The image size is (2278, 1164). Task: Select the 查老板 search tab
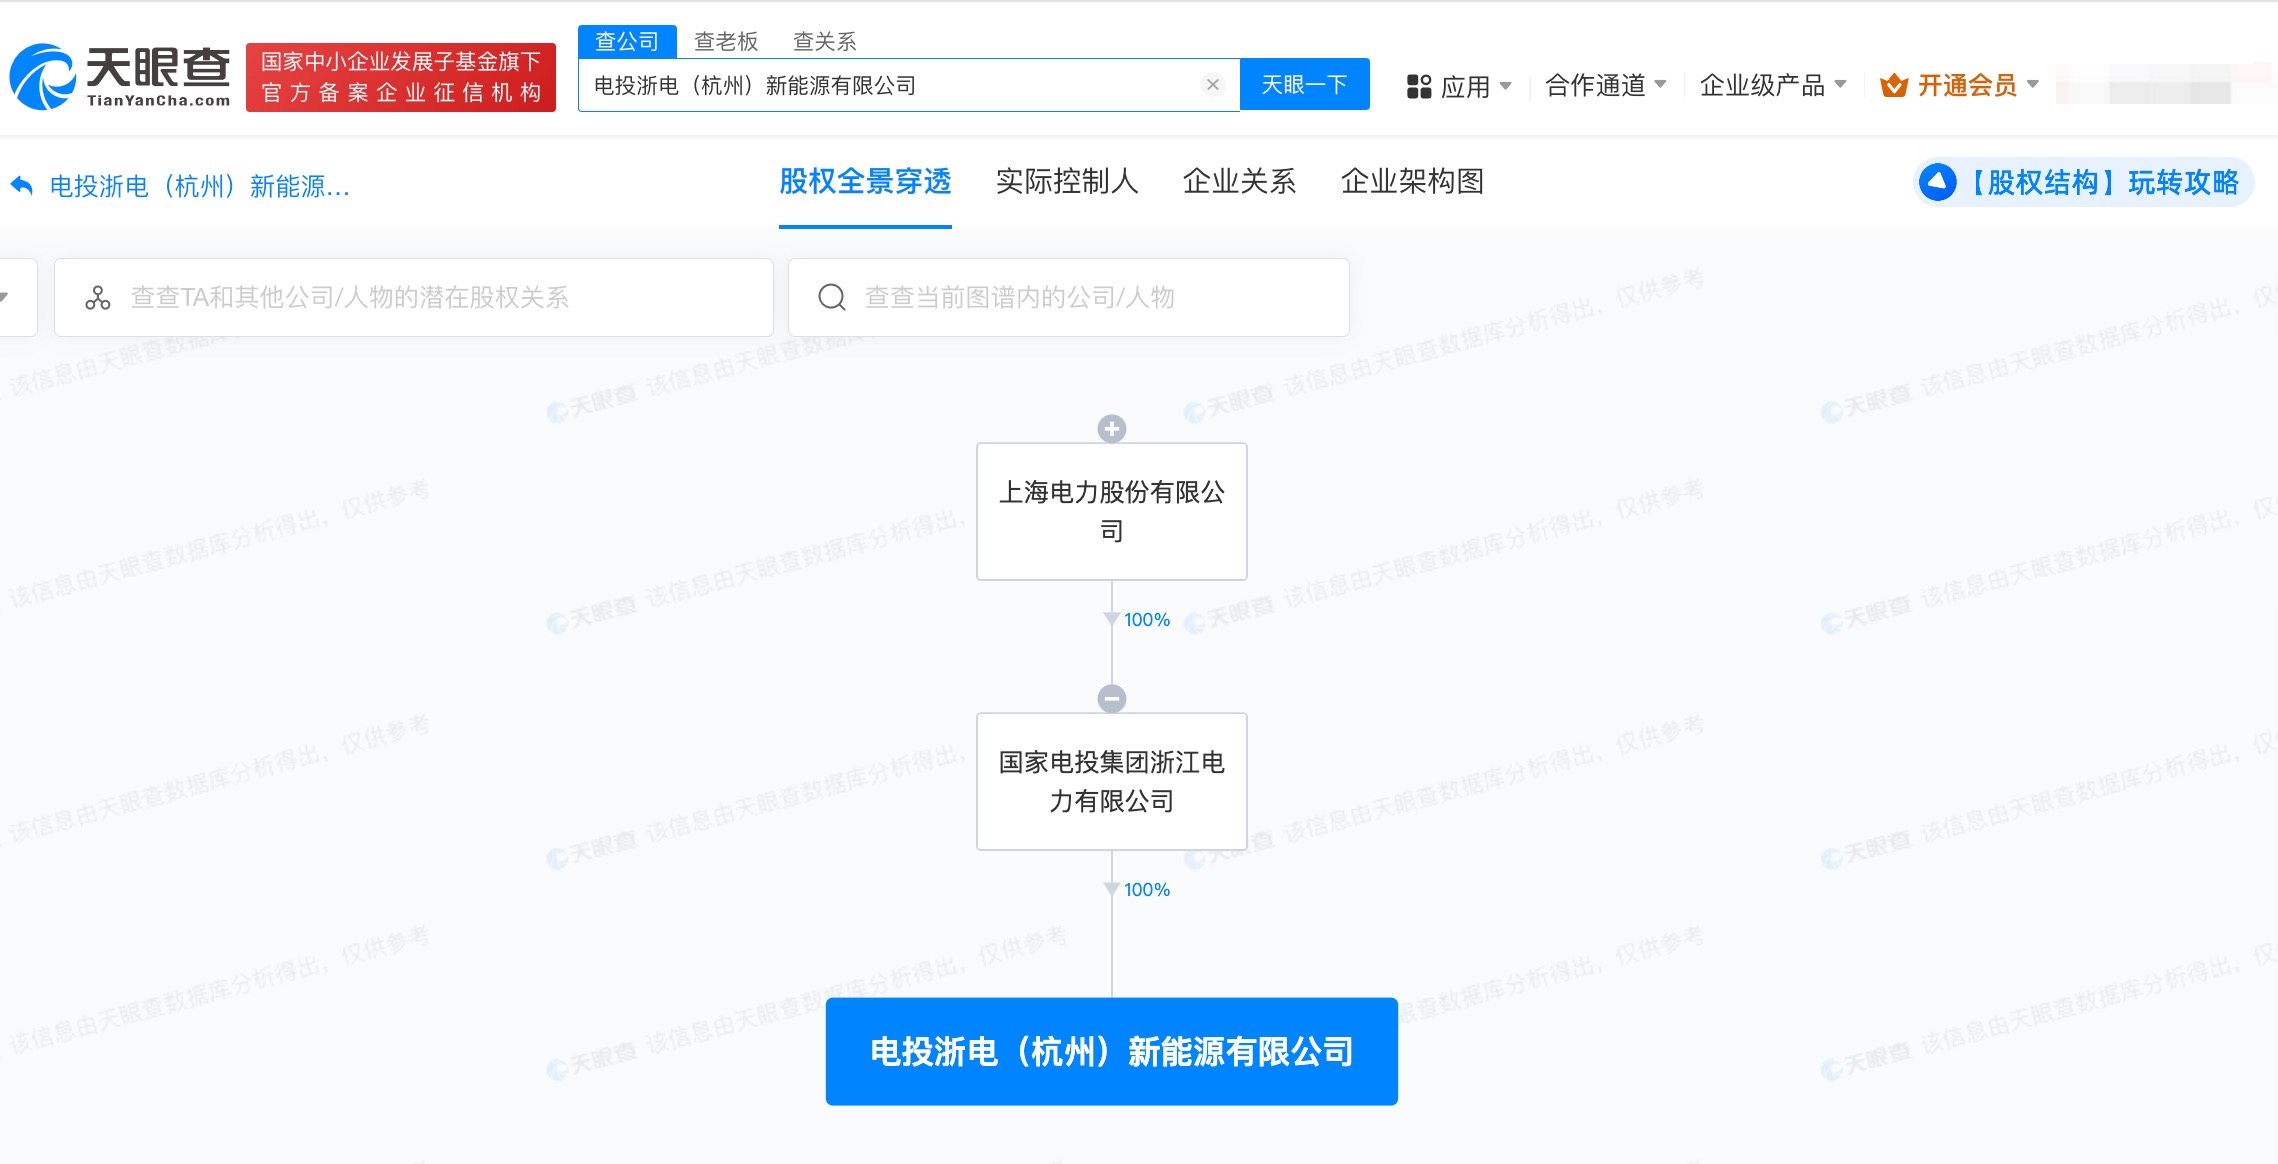pos(726,42)
